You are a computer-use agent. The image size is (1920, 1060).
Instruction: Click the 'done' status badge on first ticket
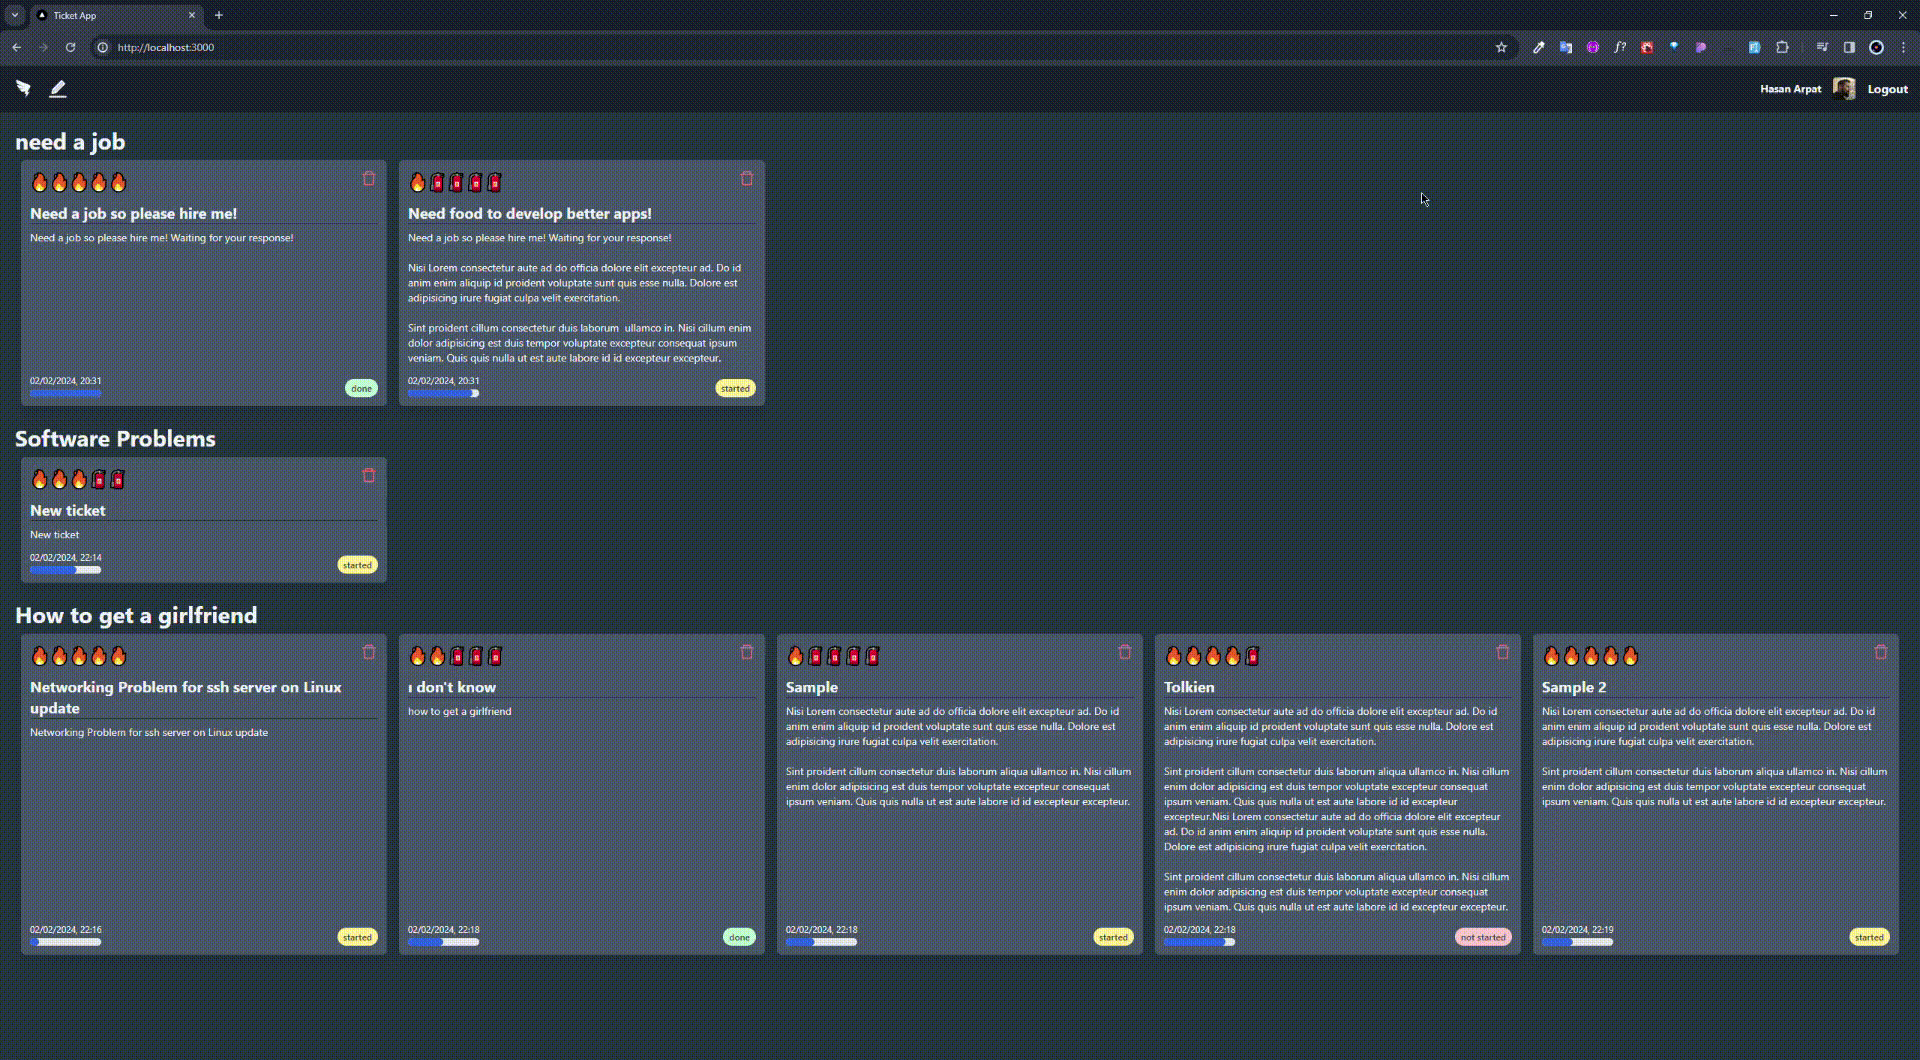pos(361,388)
